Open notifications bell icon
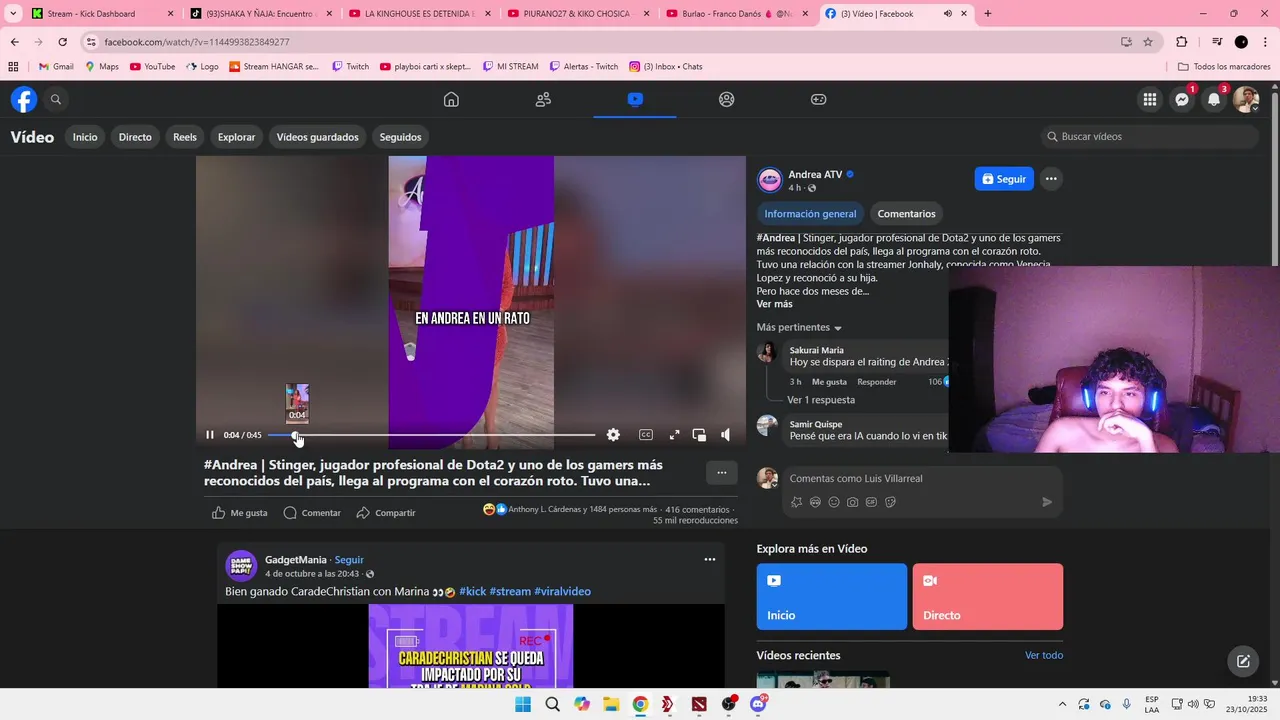 point(1214,99)
